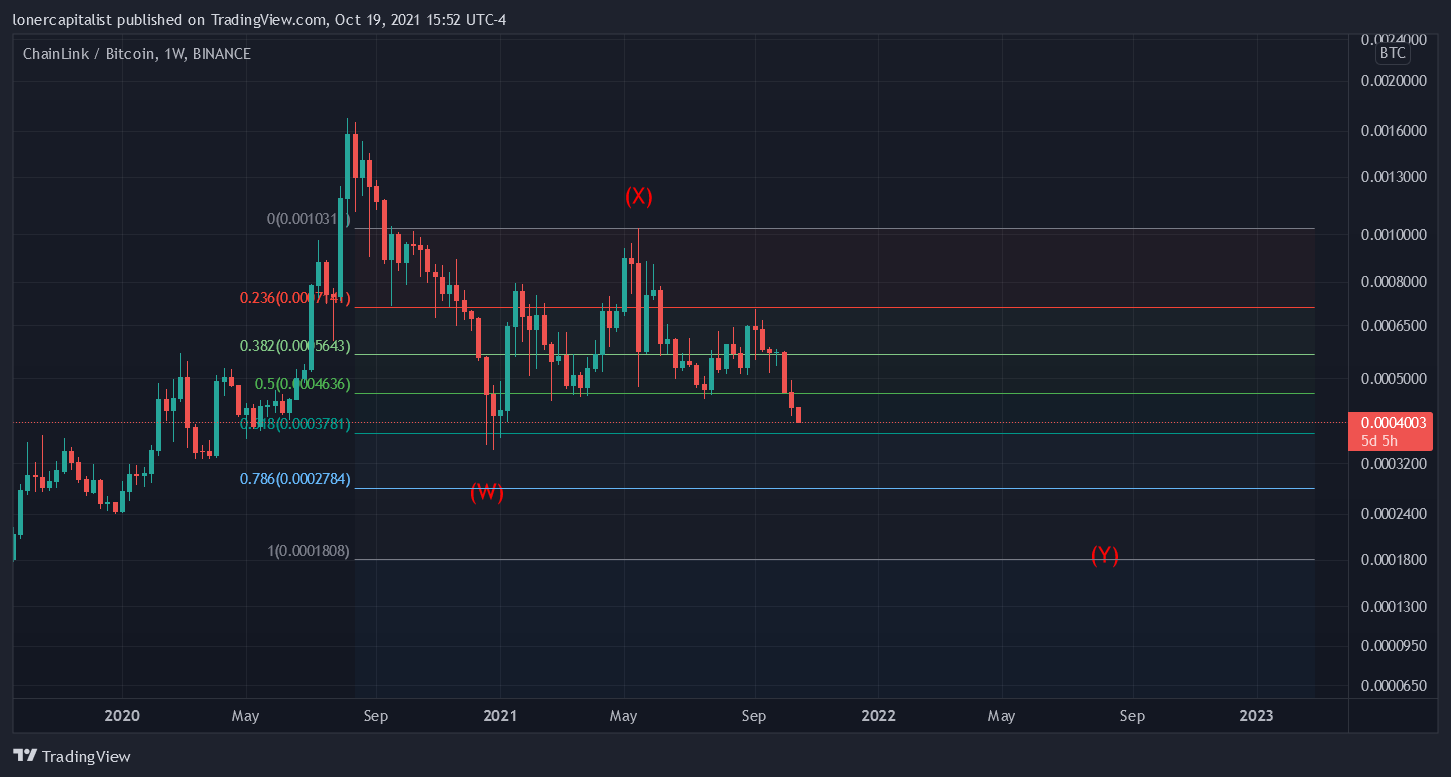Click the 0.0000950 price axis label
This screenshot has height=777, width=1451.
[x=1395, y=646]
